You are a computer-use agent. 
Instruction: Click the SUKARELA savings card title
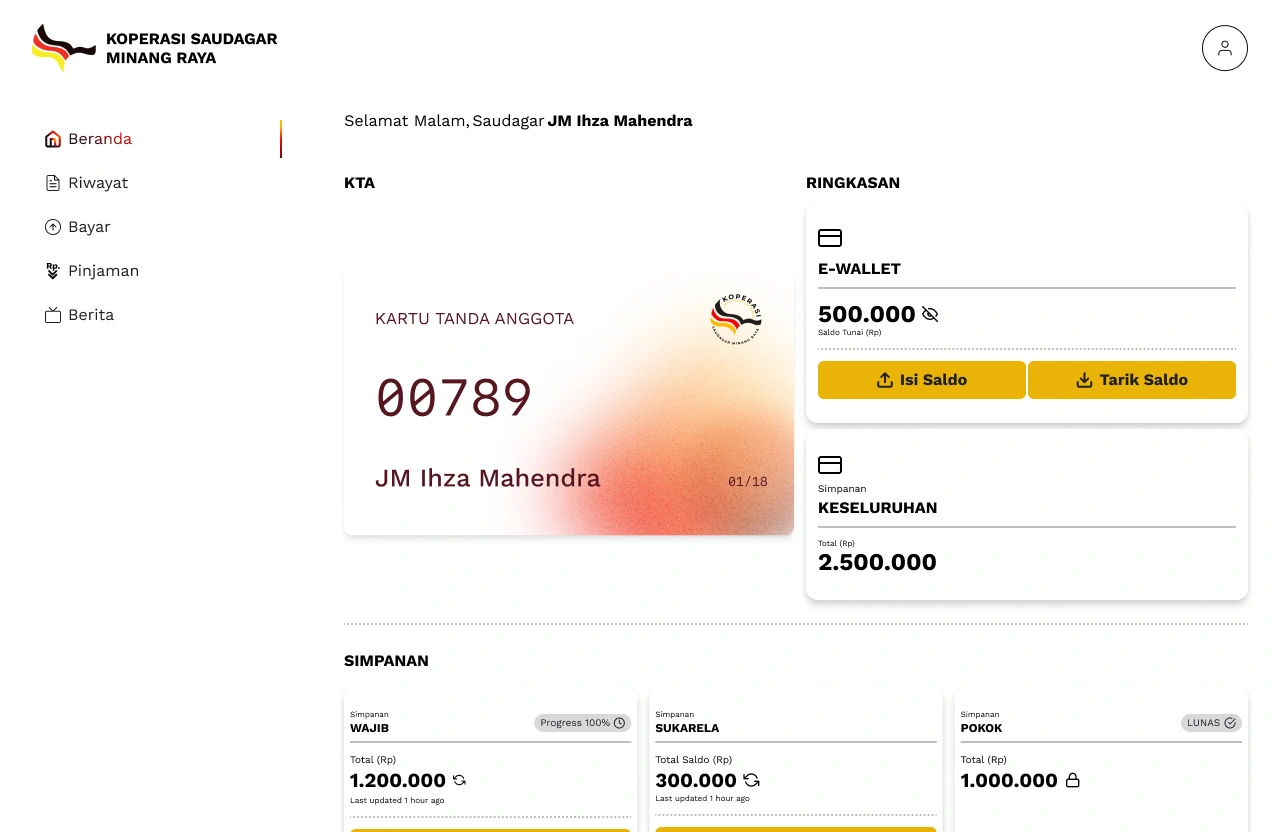click(x=687, y=728)
